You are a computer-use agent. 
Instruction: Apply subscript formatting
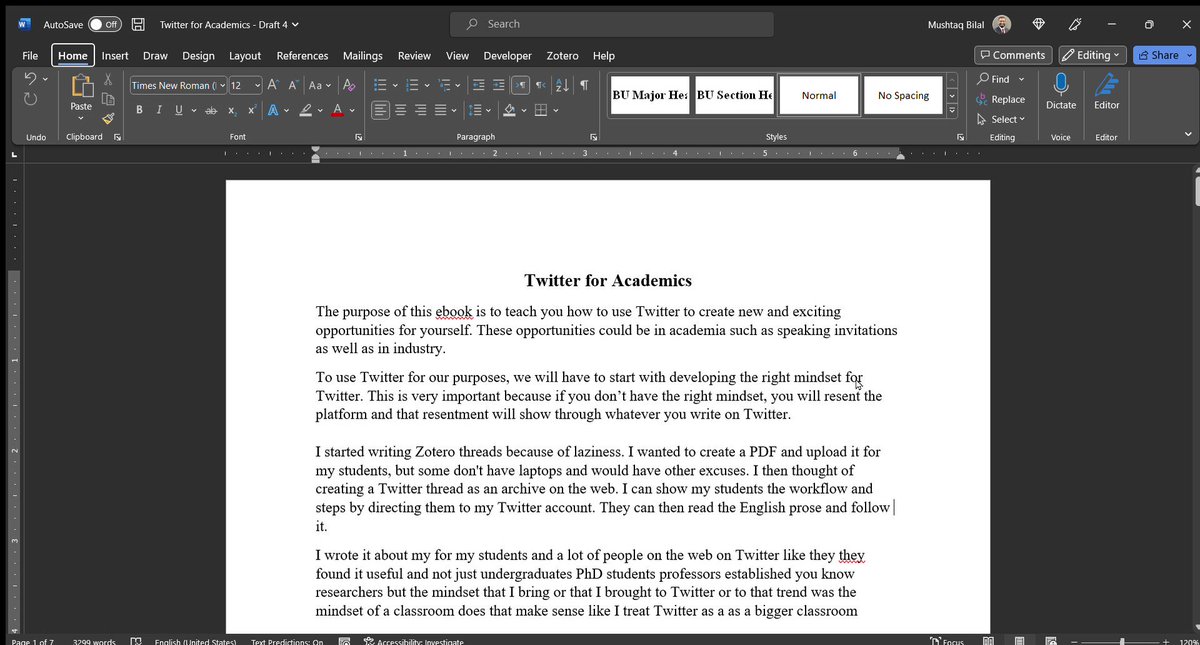click(232, 110)
